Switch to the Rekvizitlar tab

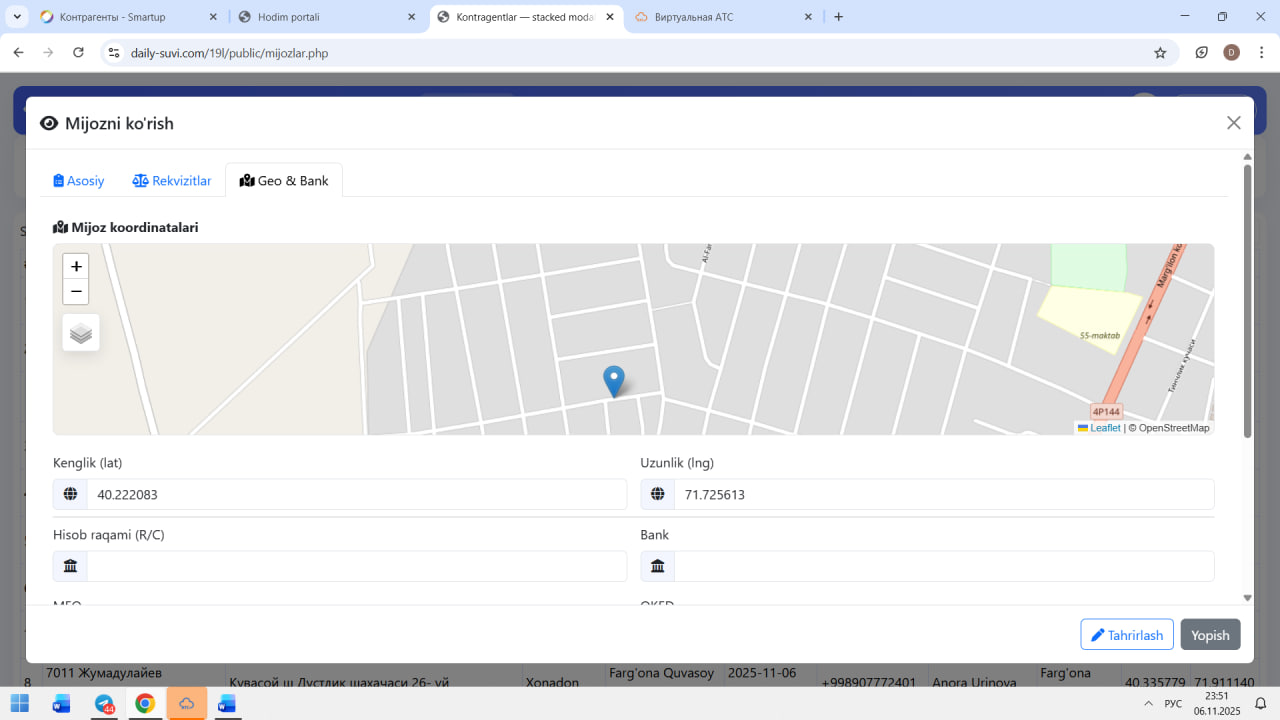click(x=172, y=181)
